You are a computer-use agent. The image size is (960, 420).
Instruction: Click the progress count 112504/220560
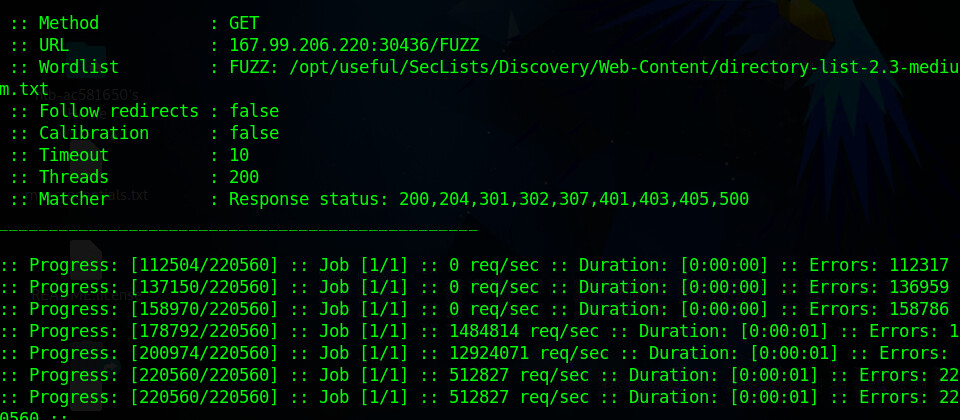click(204, 265)
